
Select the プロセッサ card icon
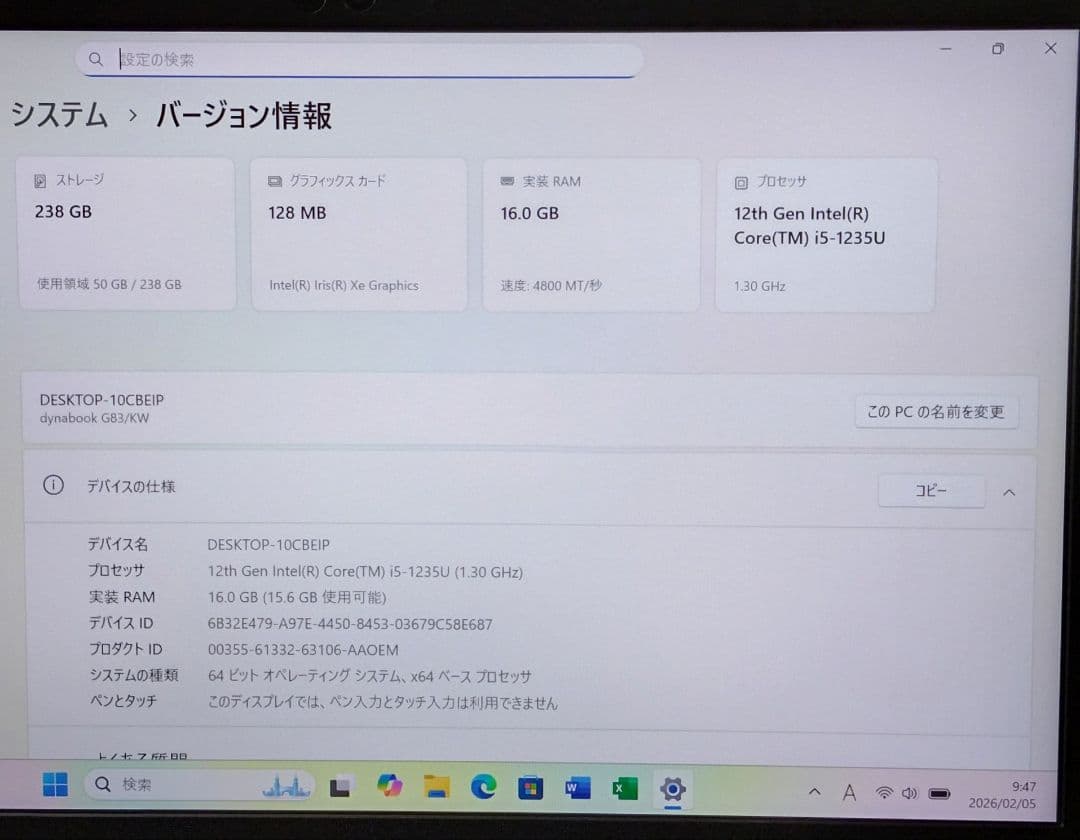740,181
